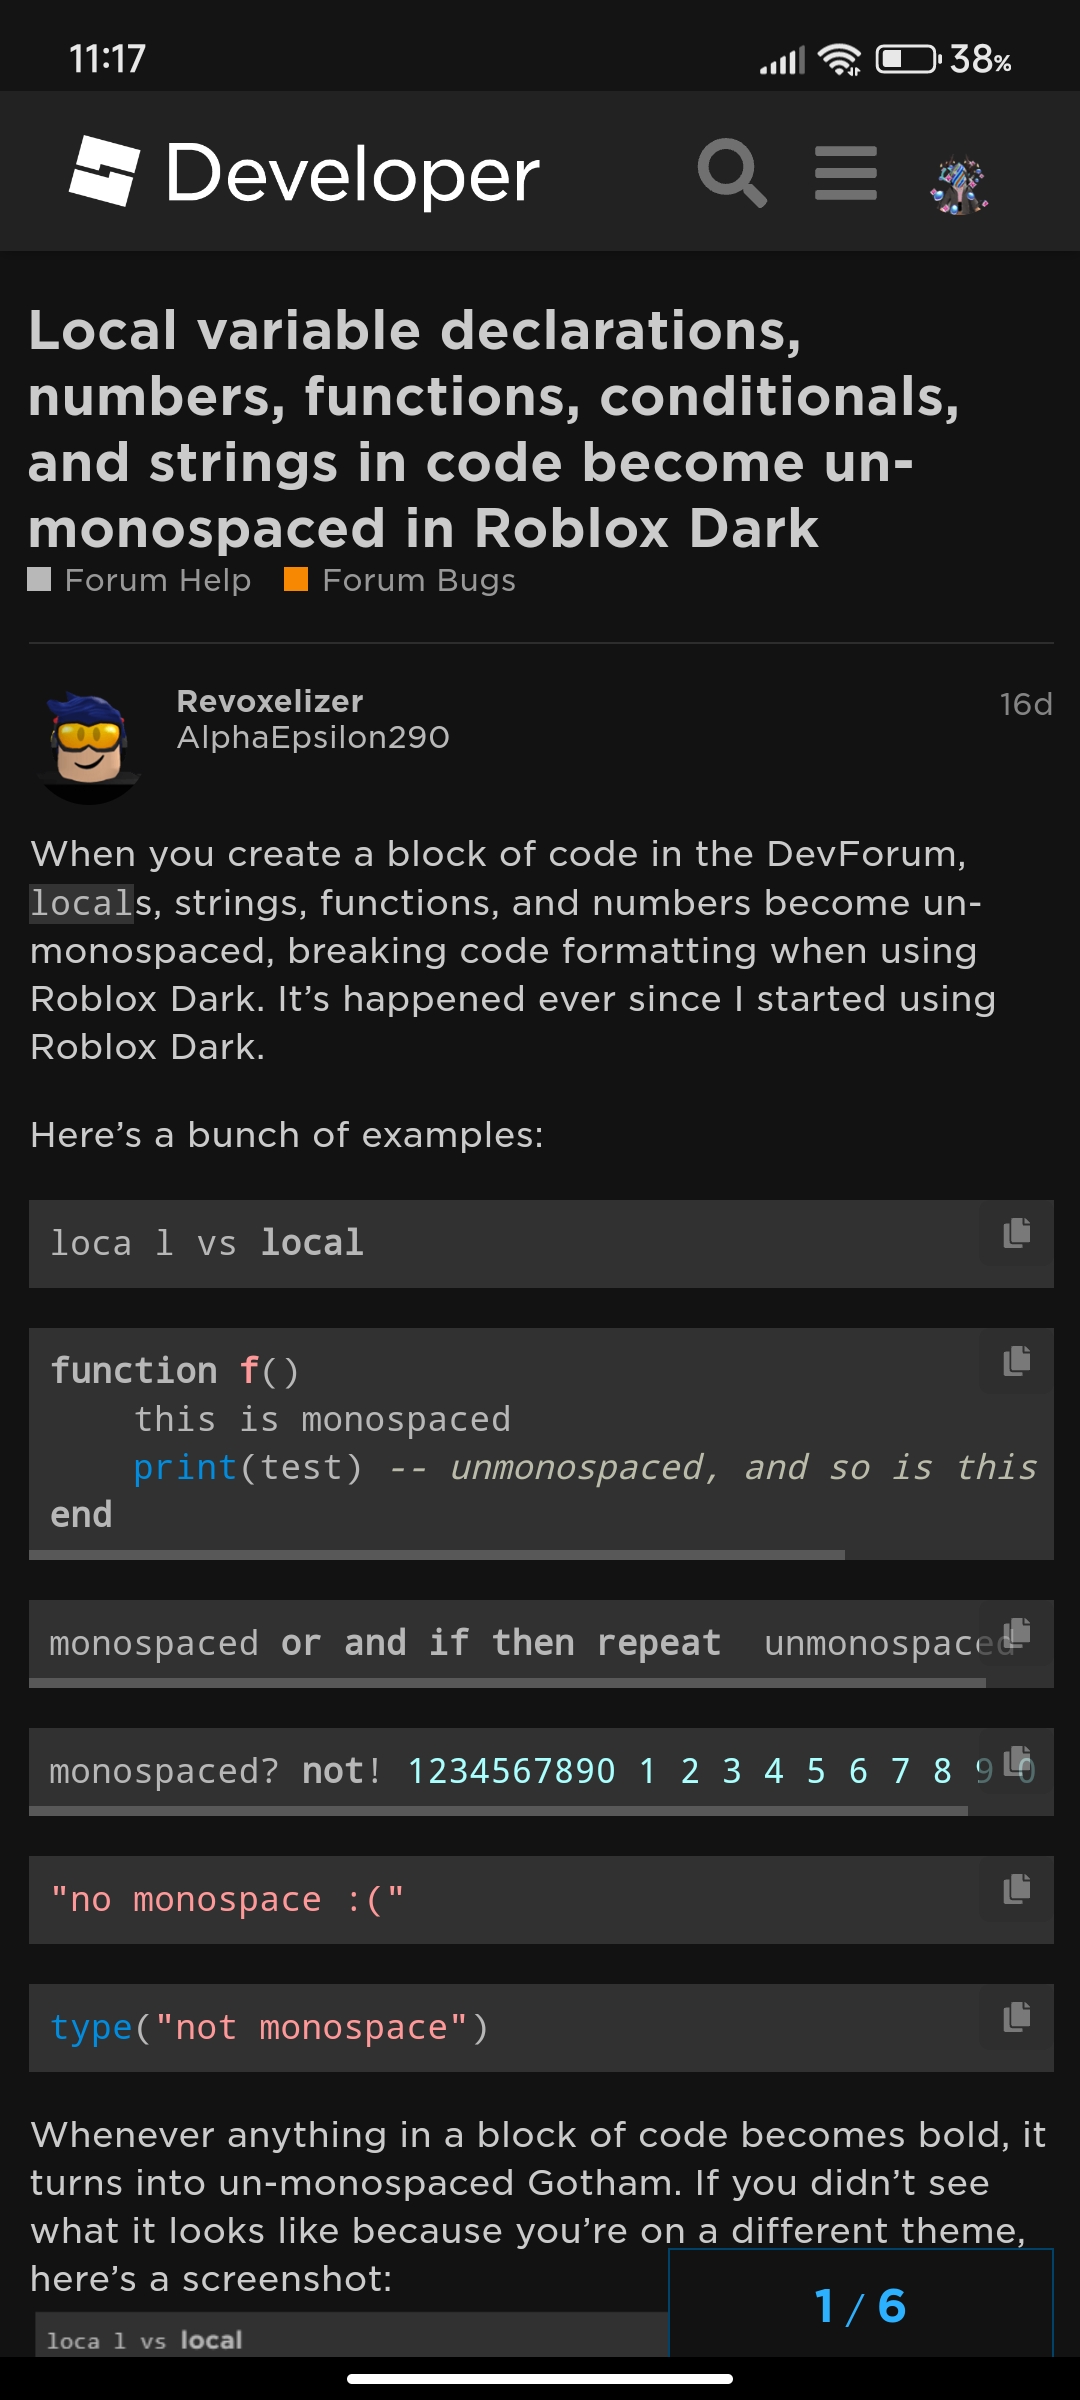The height and width of the screenshot is (2400, 1080).
Task: Copy the 'or and if then repeat' code
Action: (1017, 1633)
